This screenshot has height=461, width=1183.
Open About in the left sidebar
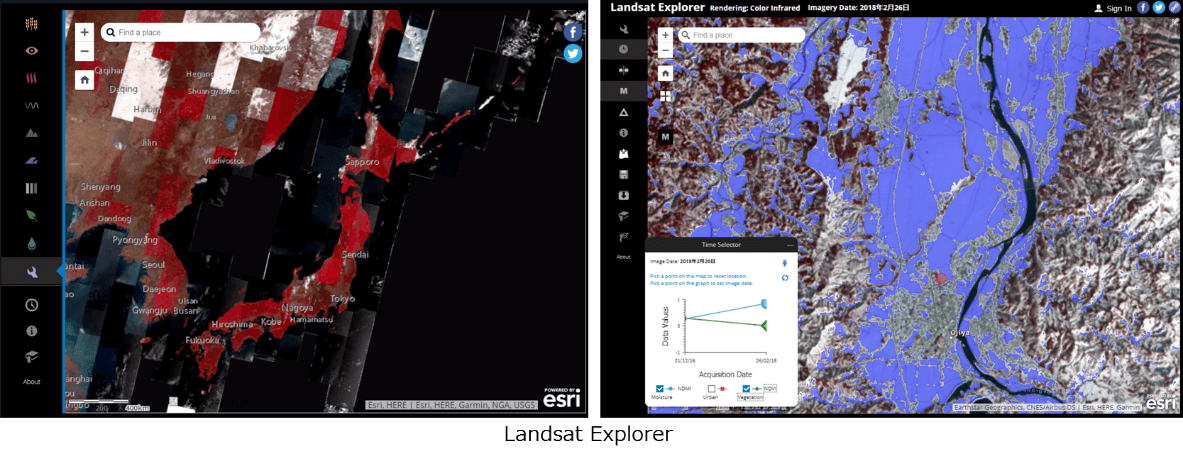click(32, 382)
